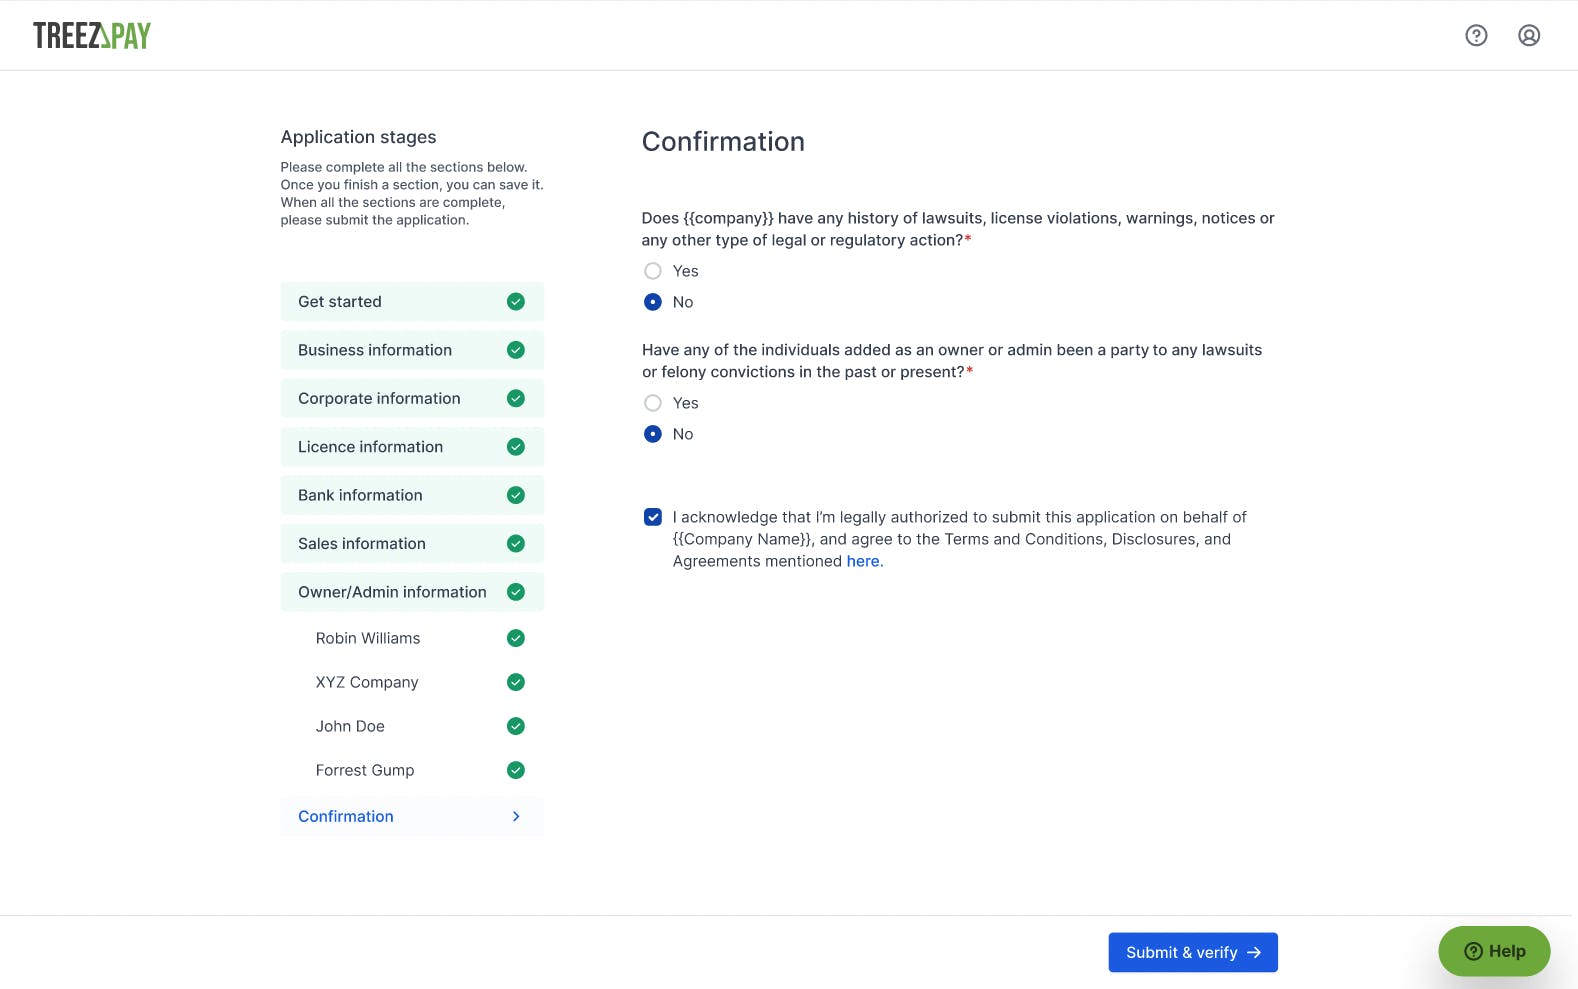Select No for company lawsuits history question
Viewport: 1578px width, 989px height.
tap(653, 302)
